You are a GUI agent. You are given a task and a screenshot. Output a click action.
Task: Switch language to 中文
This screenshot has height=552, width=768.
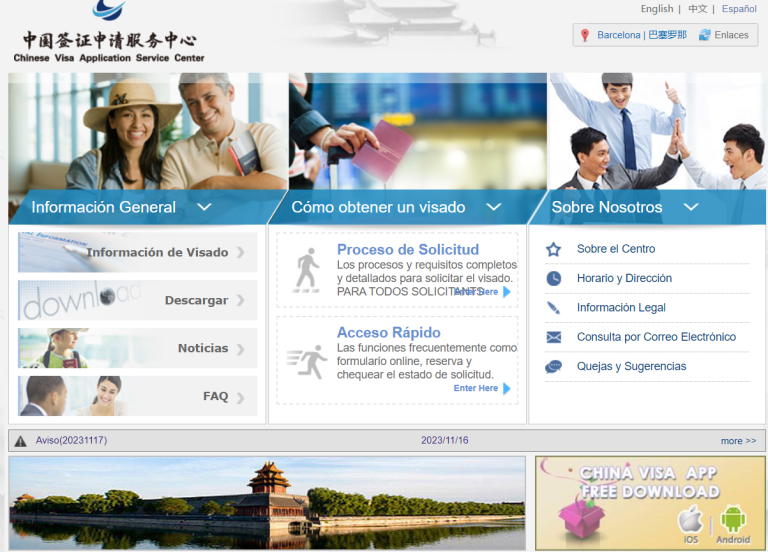[x=697, y=9]
